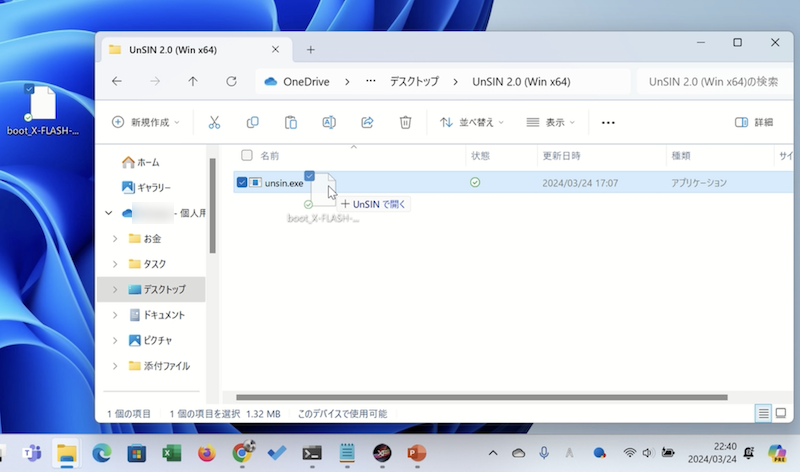Viewport: 800px width, 472px height.
Task: Click the Copy icon in toolbar
Action: 252,122
